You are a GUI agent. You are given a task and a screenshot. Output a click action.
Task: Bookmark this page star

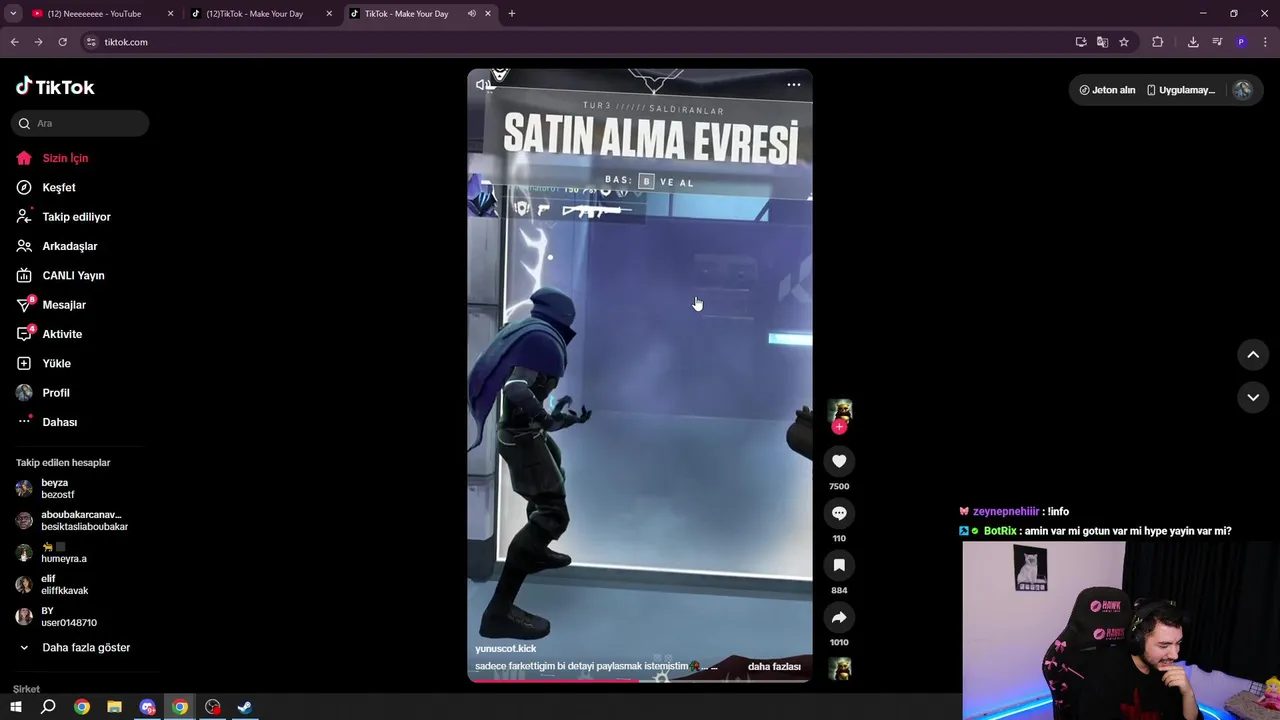(1124, 42)
